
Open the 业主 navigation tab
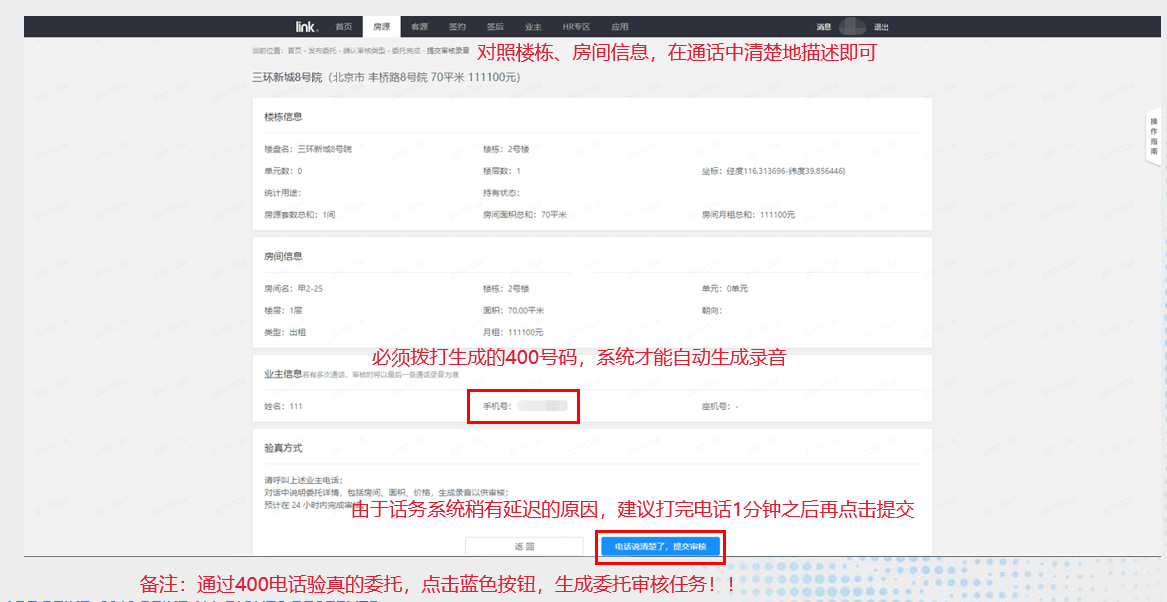pyautogui.click(x=532, y=27)
